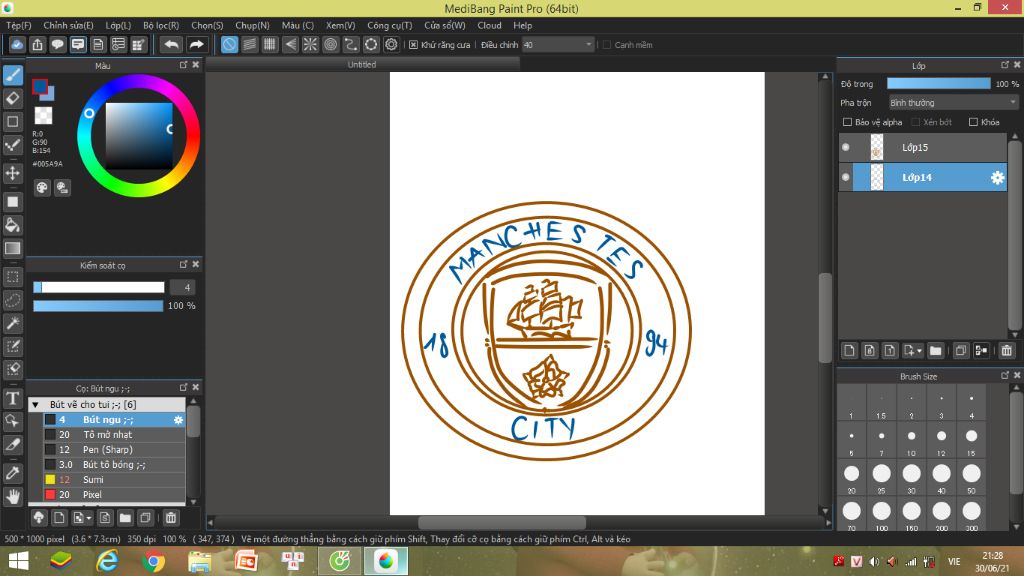The width and height of the screenshot is (1024, 576).
Task: Open the Pha trộn blend mode dropdown
Action: pos(953,103)
